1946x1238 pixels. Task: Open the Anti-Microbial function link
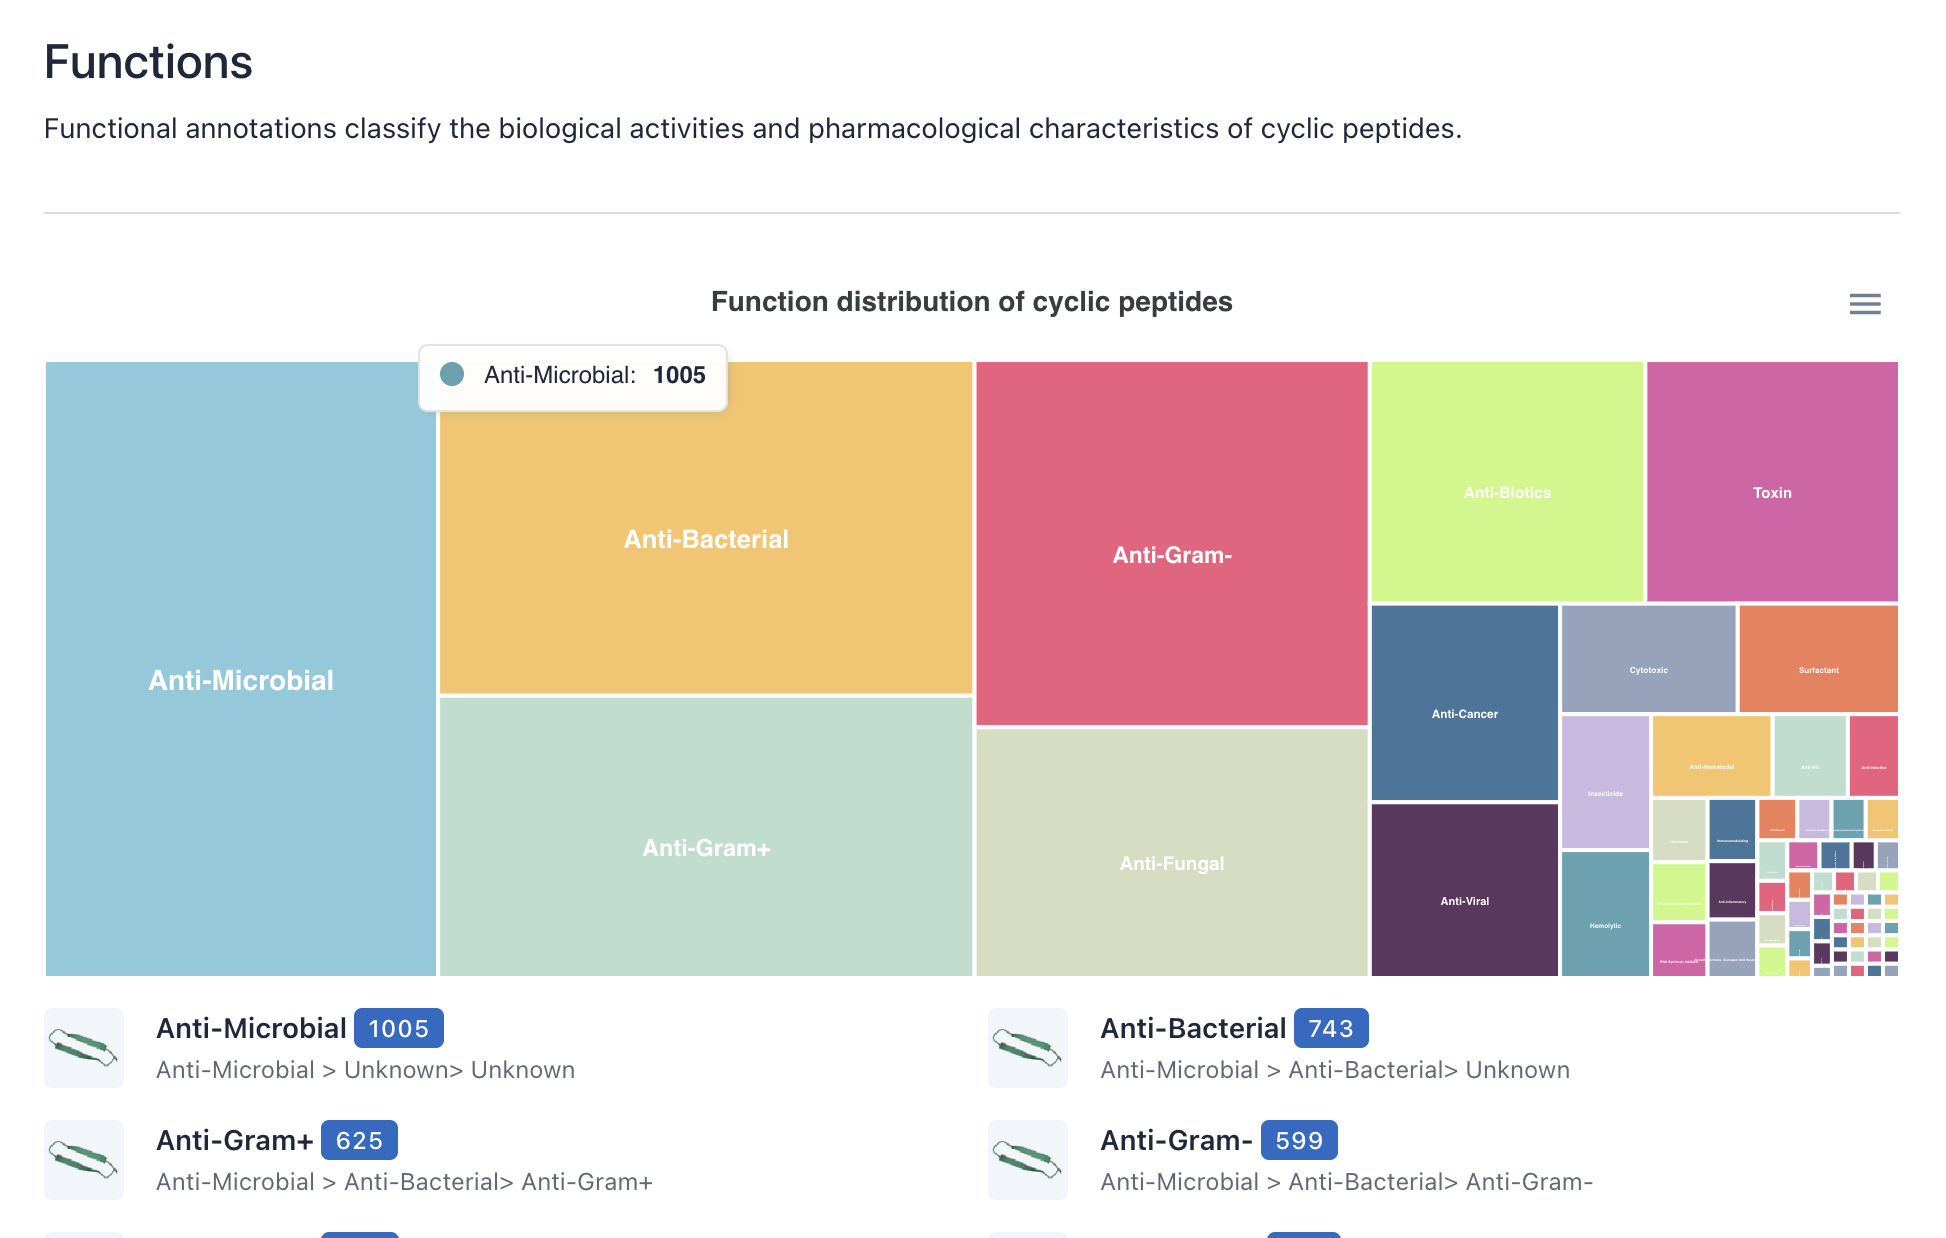tap(251, 1028)
